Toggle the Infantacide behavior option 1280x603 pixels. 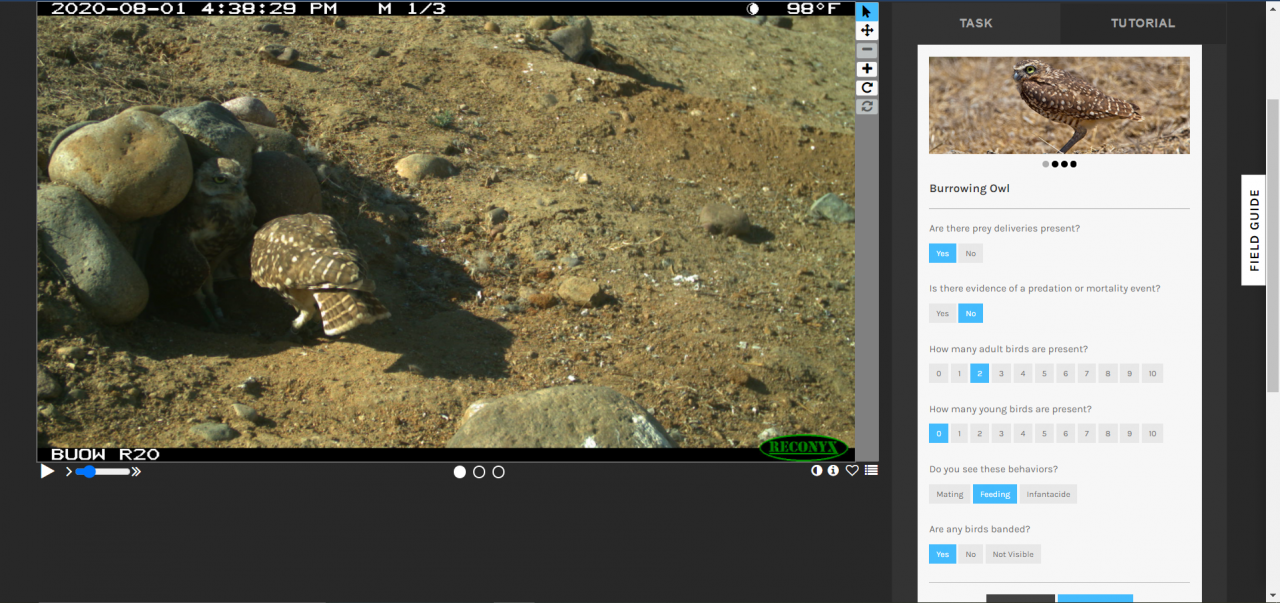[x=1048, y=494]
